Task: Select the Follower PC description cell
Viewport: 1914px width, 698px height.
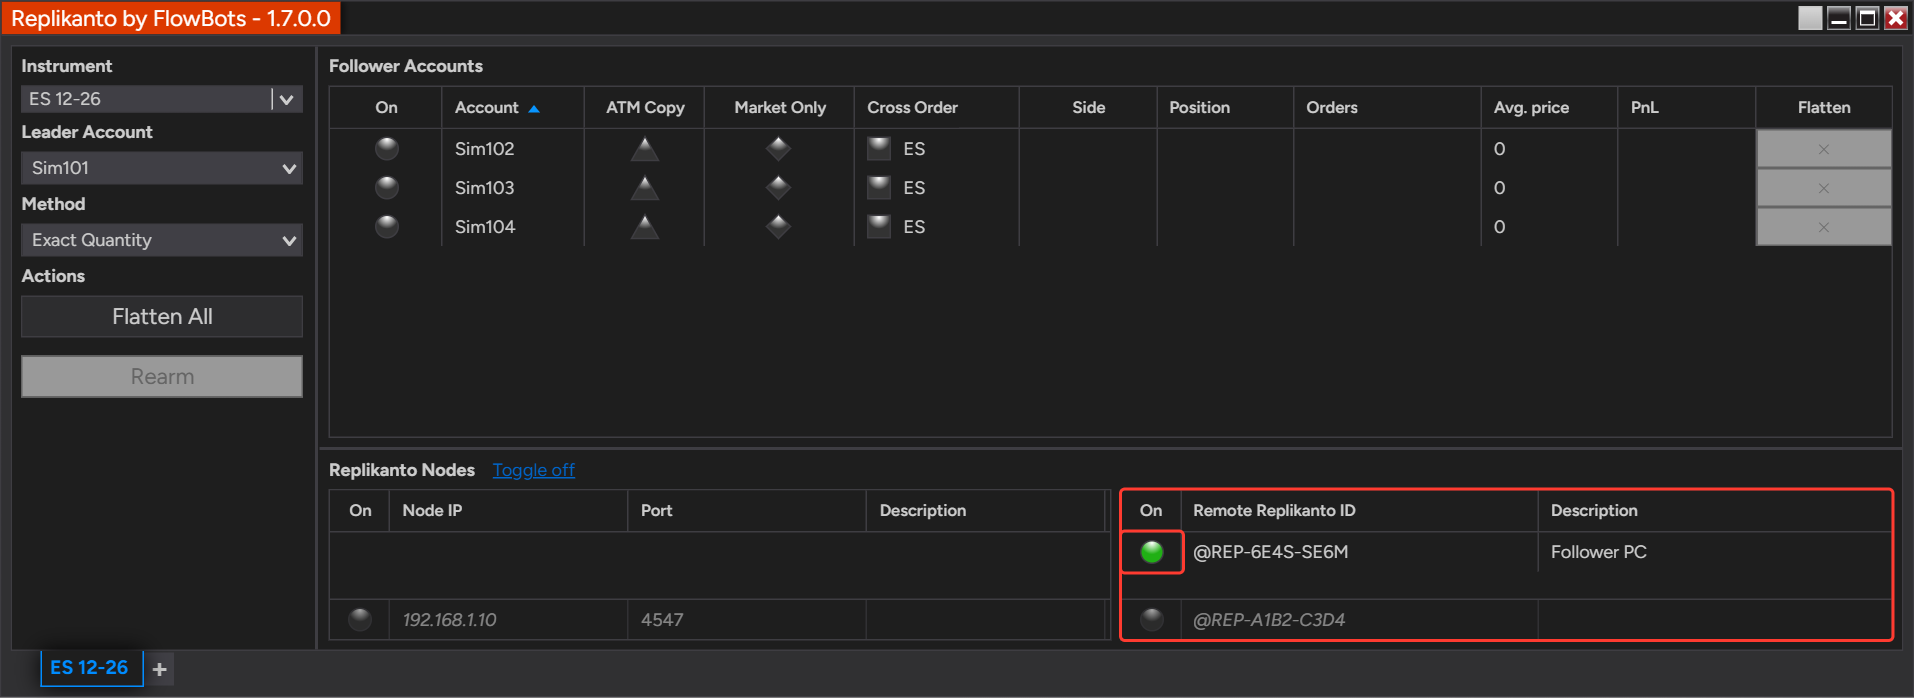Action: coord(1714,552)
